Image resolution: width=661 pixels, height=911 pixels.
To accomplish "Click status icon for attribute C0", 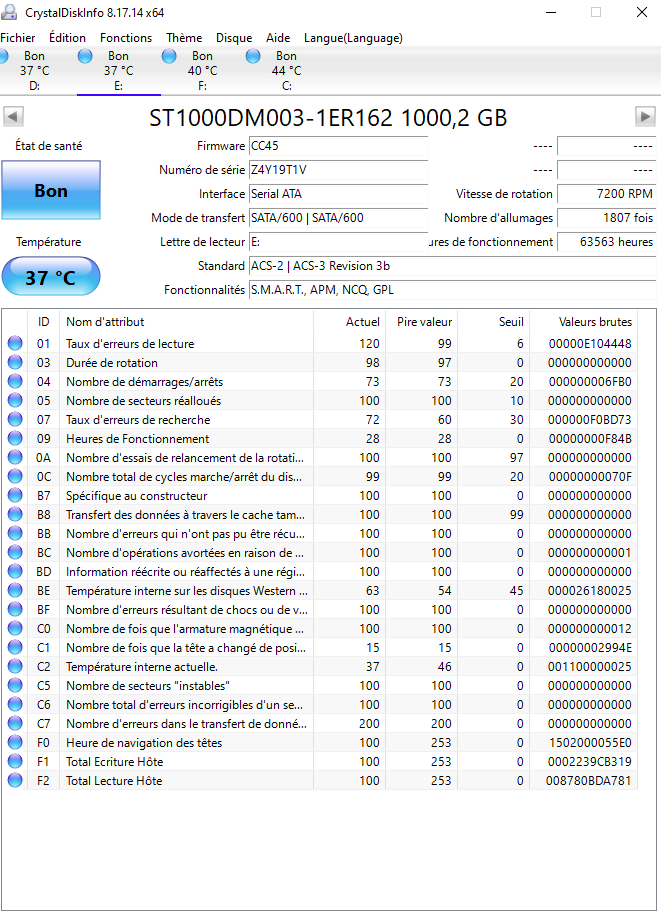I will pyautogui.click(x=15, y=629).
